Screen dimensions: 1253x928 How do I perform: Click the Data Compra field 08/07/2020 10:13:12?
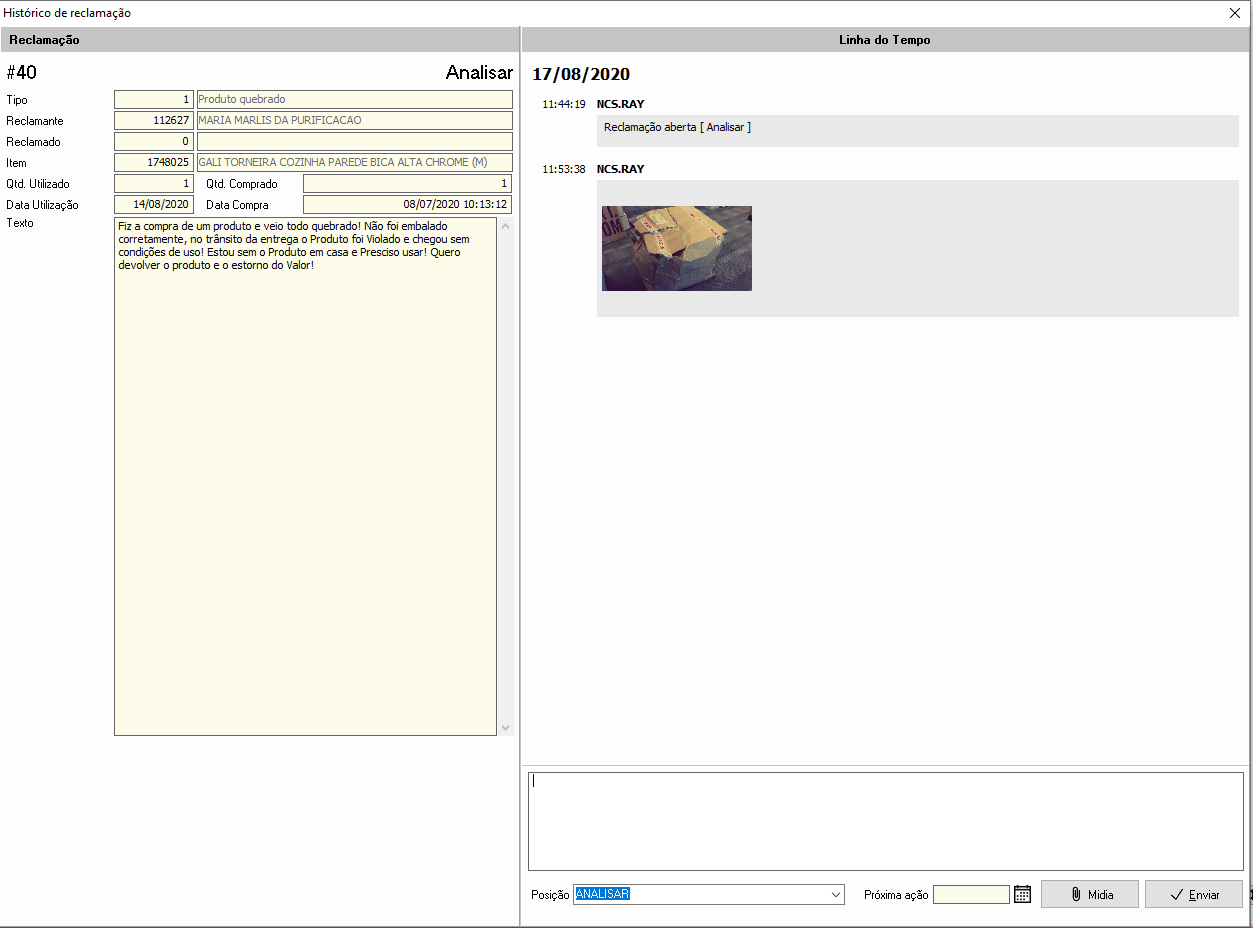point(408,205)
